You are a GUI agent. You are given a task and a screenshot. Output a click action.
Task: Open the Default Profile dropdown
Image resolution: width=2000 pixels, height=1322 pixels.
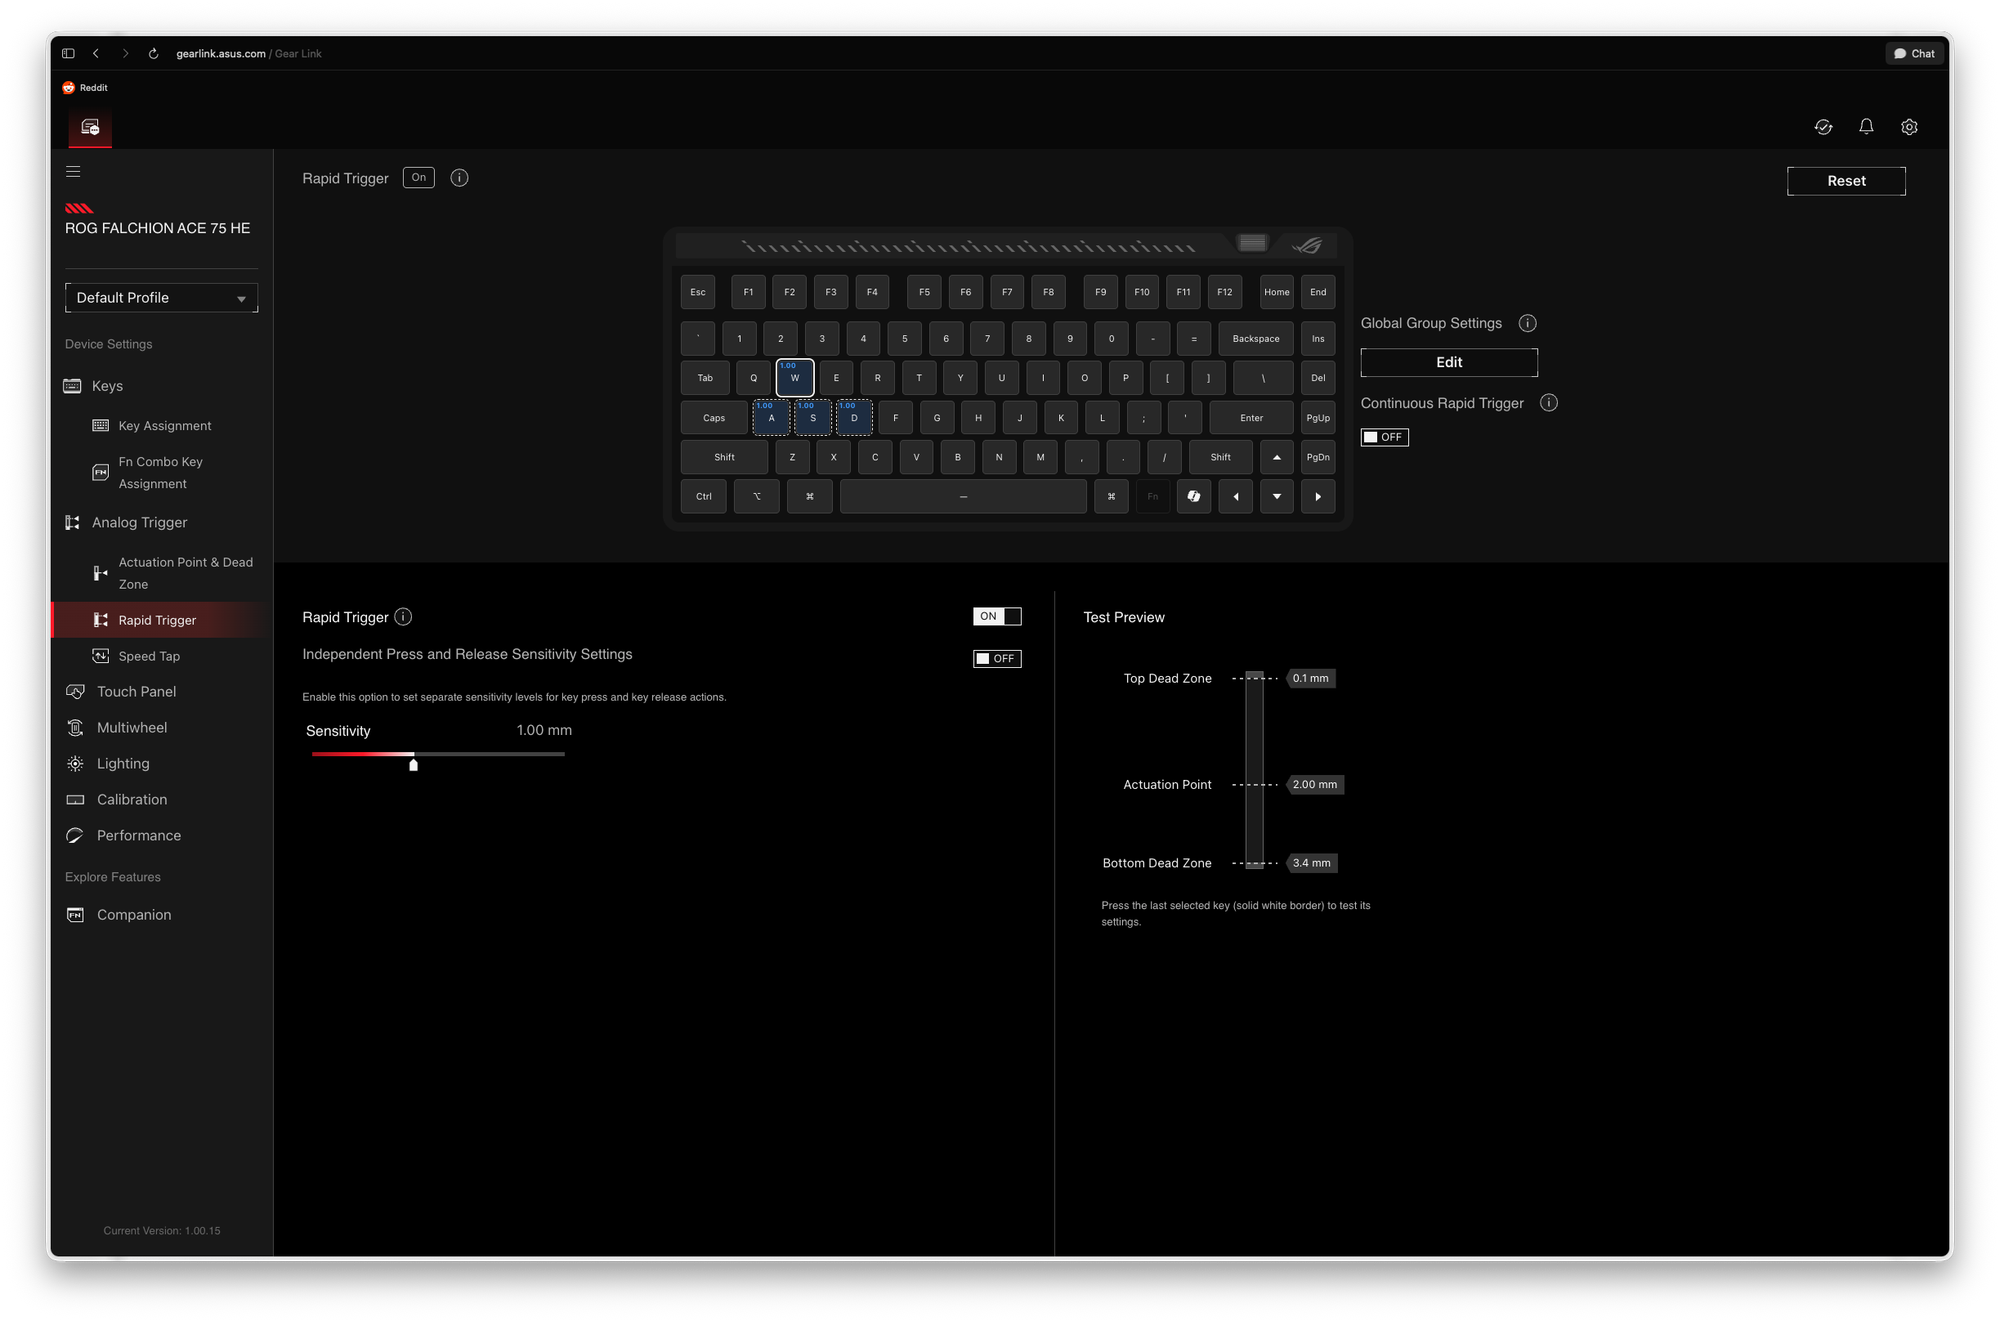(x=161, y=297)
